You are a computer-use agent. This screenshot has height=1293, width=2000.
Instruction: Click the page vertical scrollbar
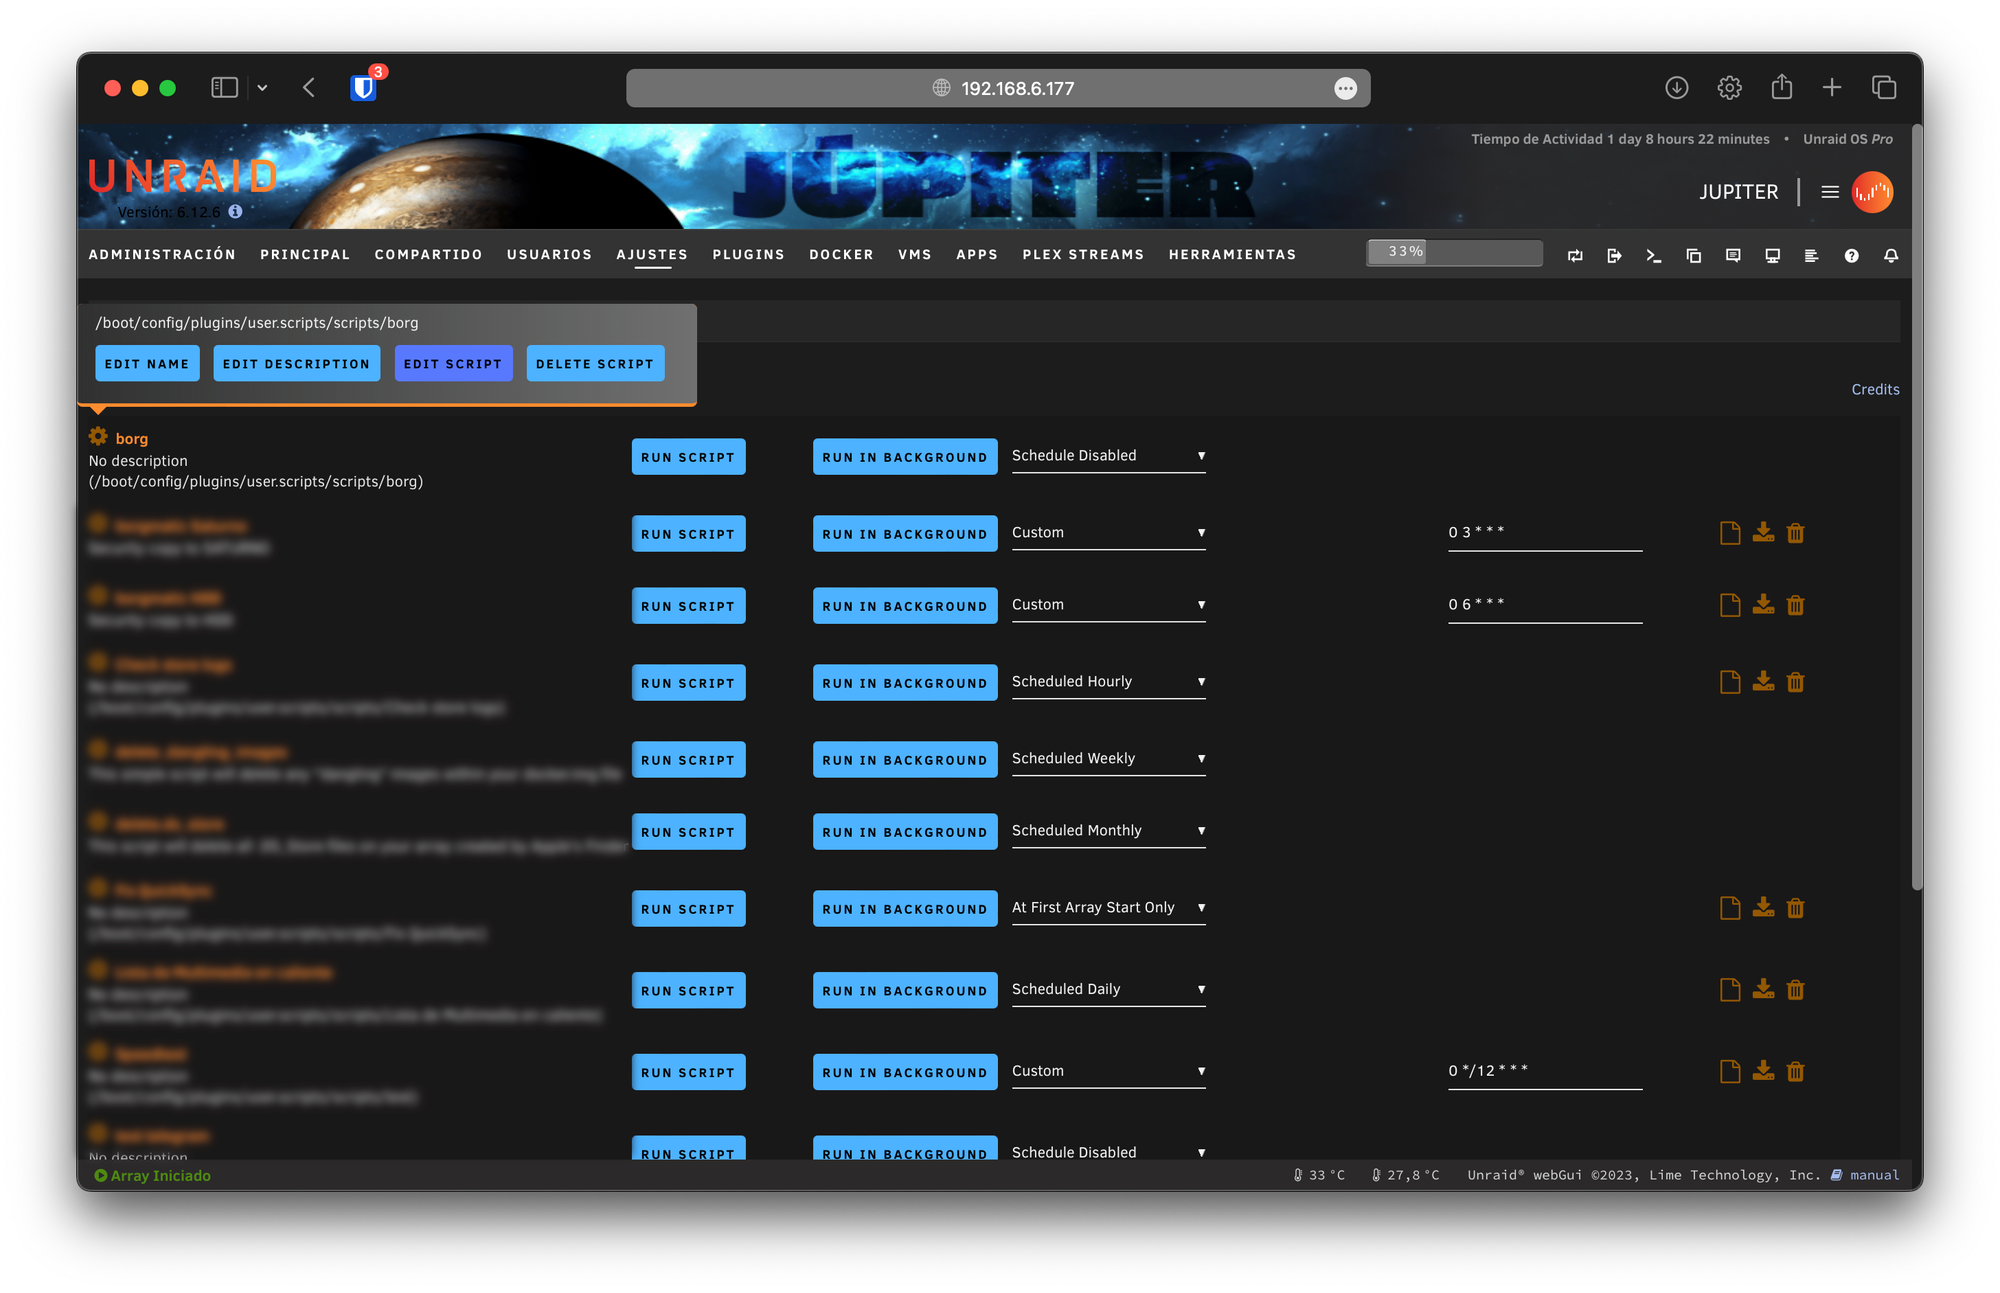1916,507
